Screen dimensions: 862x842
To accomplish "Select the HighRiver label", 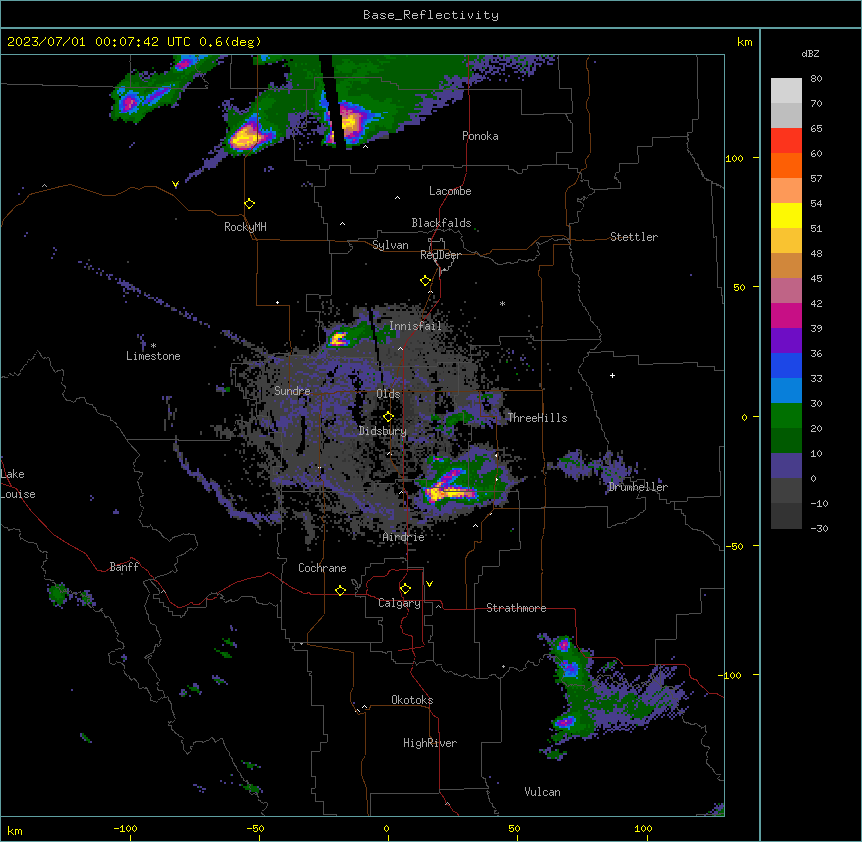I will point(430,743).
